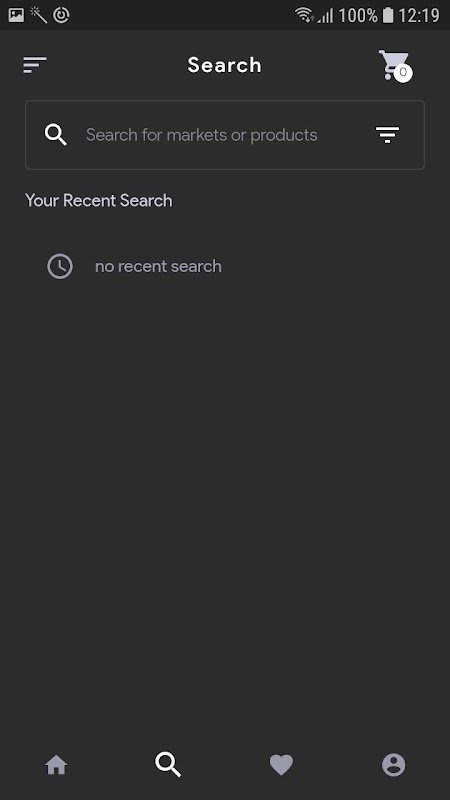The width and height of the screenshot is (450, 800).
Task: Tap the 'Search' page title
Action: point(224,65)
